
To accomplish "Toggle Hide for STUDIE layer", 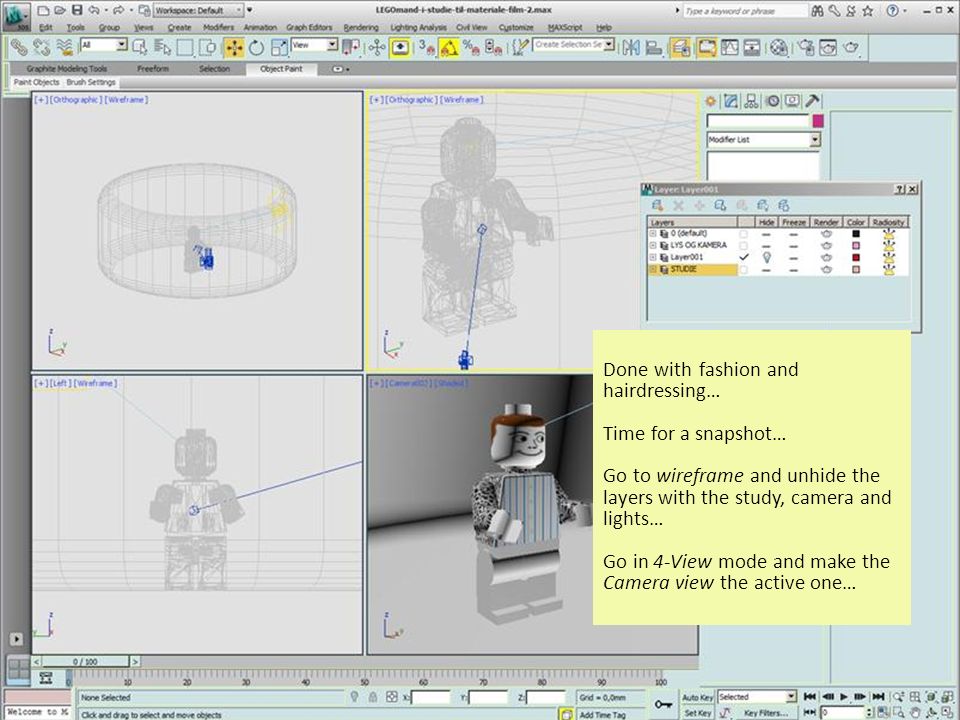I will 766,269.
